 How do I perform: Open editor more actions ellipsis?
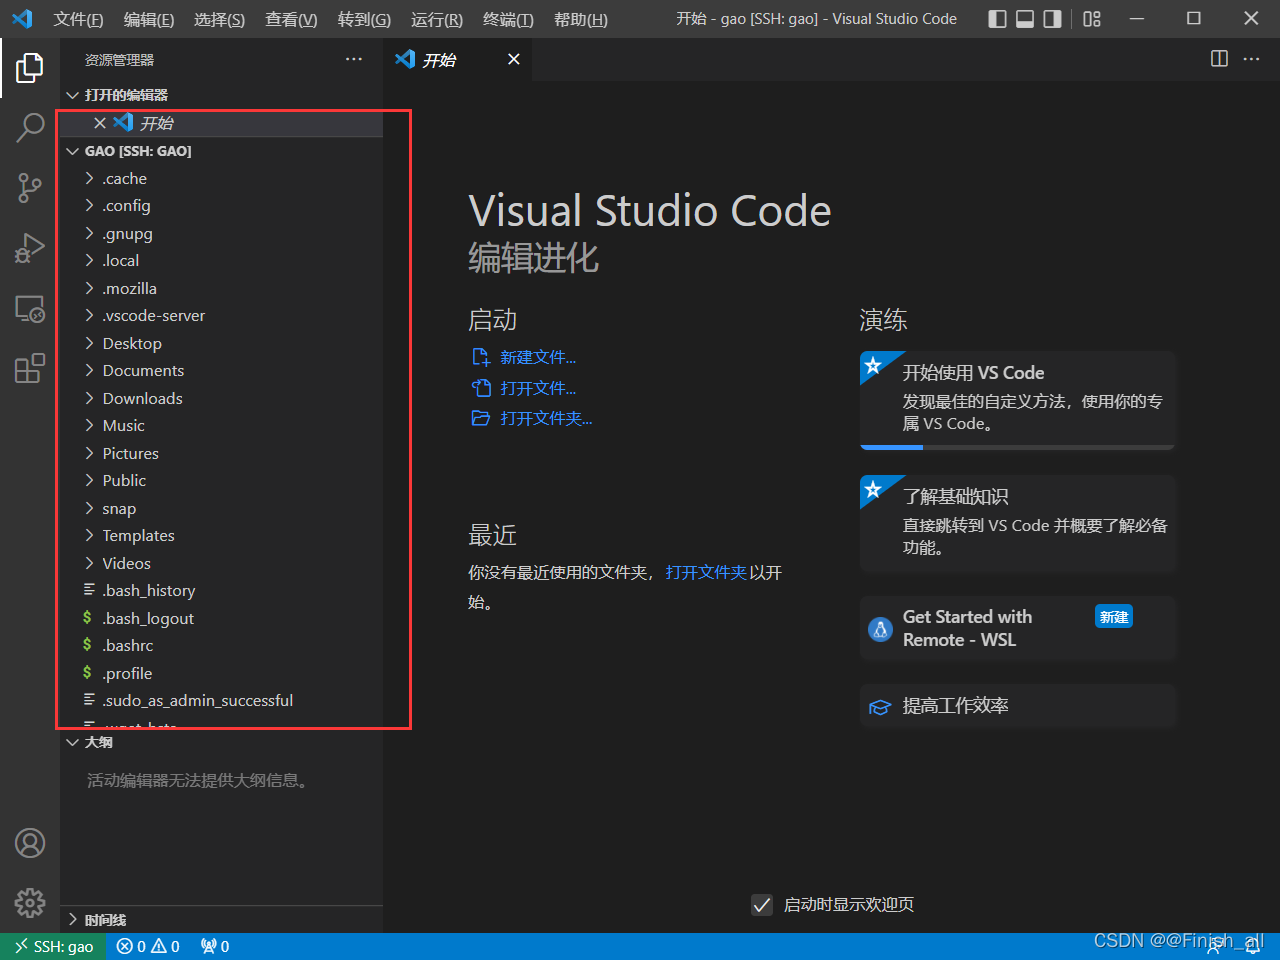pyautogui.click(x=1252, y=59)
